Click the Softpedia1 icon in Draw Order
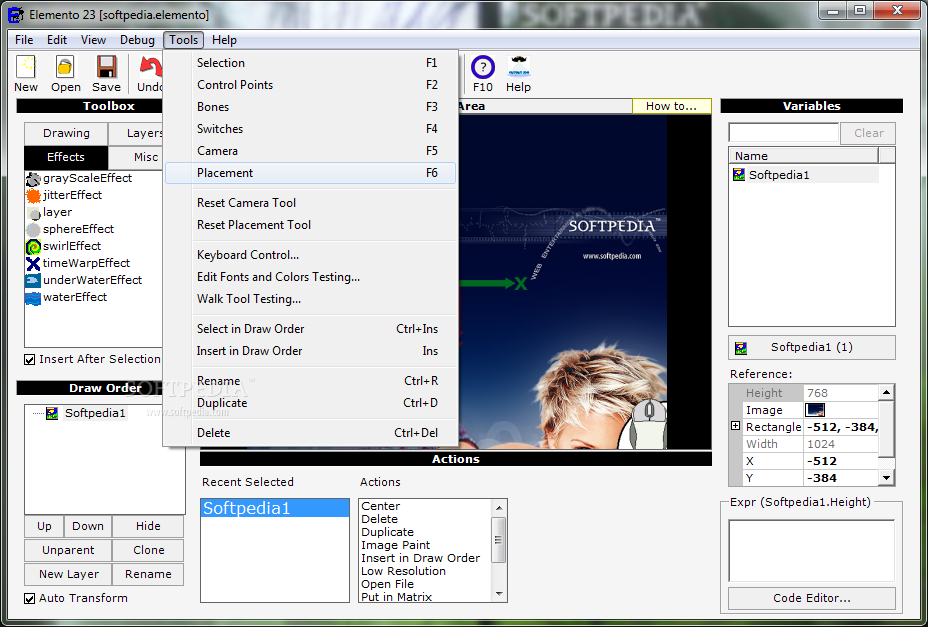The width and height of the screenshot is (928, 627). pyautogui.click(x=52, y=413)
